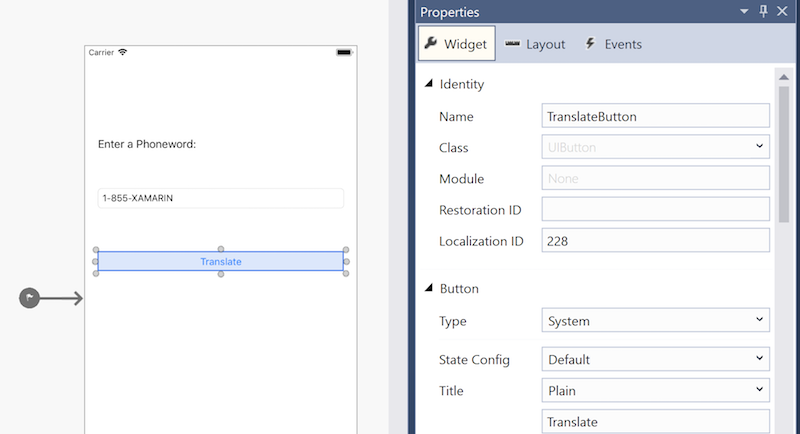Click the Name field containing TranslateButton
Viewport: 800px width, 434px height.
point(655,116)
